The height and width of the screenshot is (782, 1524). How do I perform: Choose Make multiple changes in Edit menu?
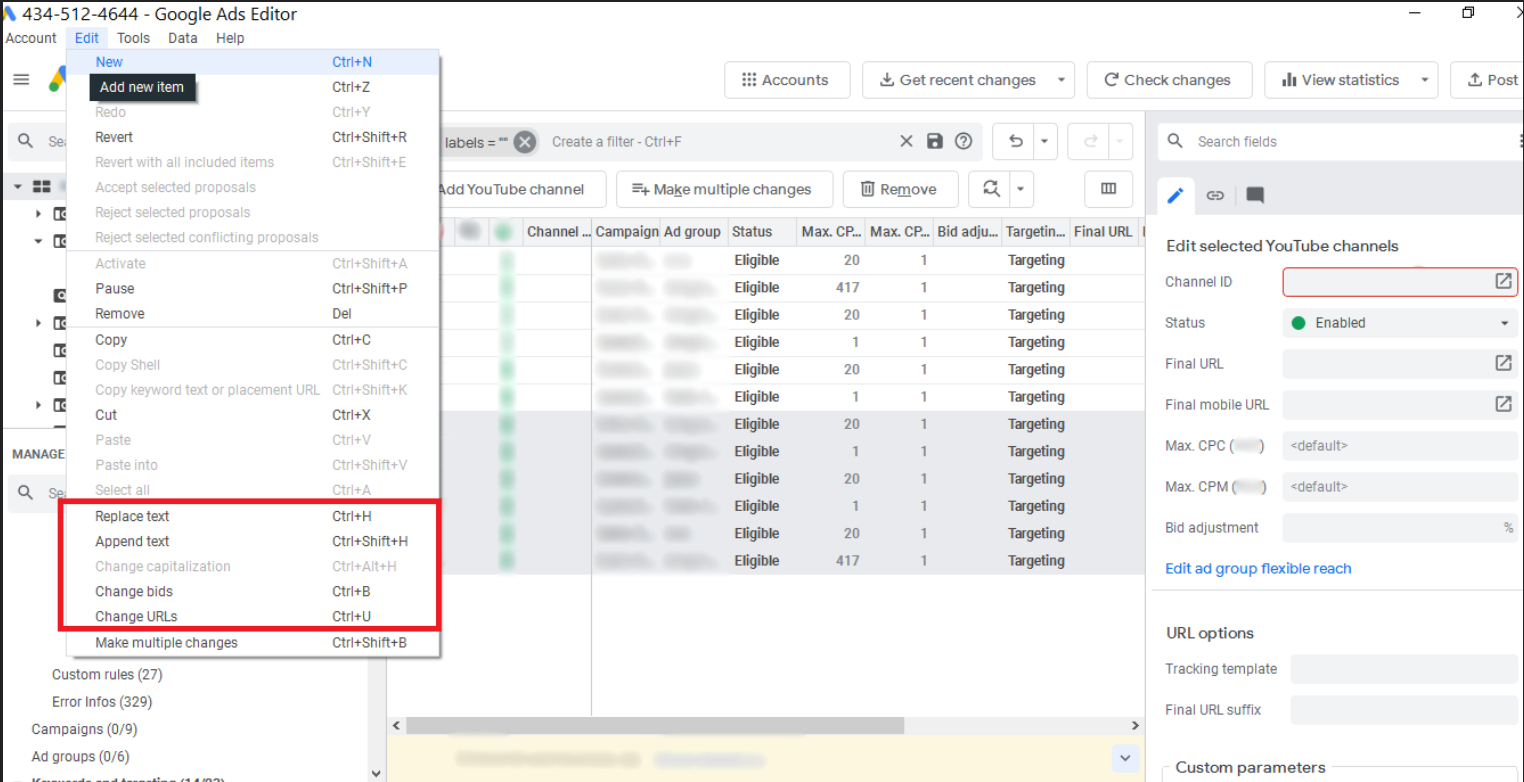(253, 642)
